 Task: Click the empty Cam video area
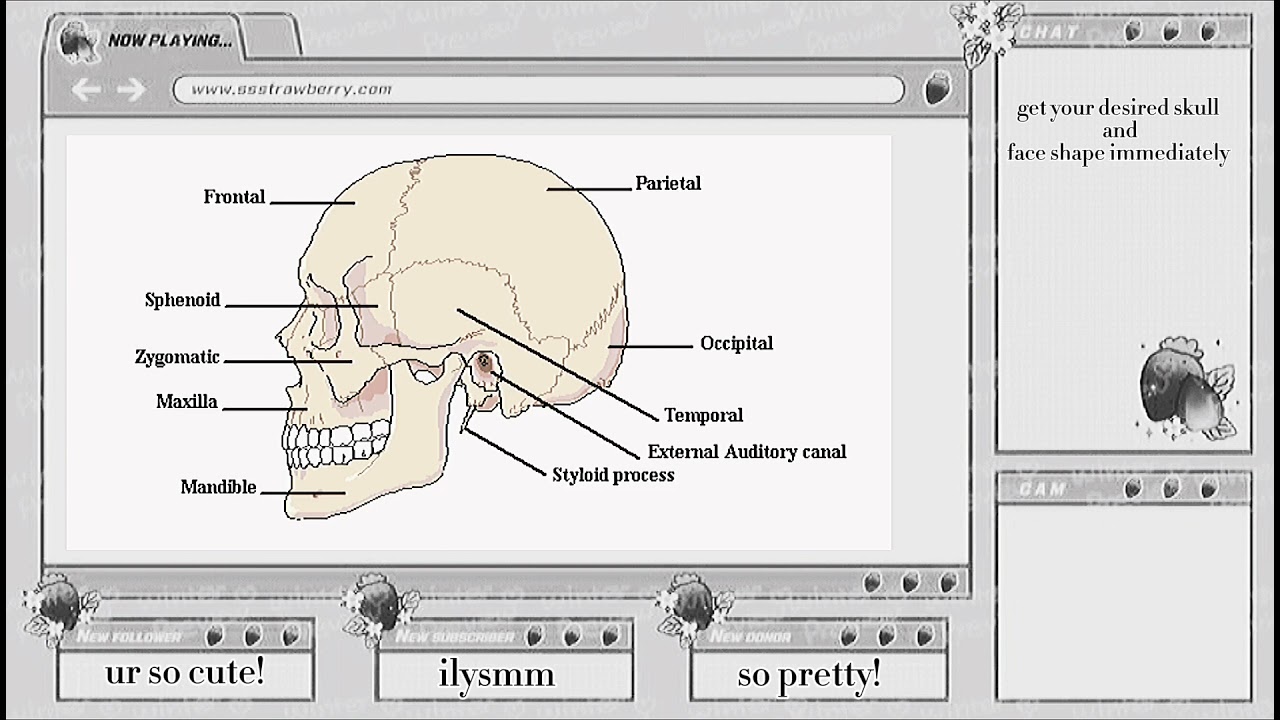click(x=1124, y=602)
